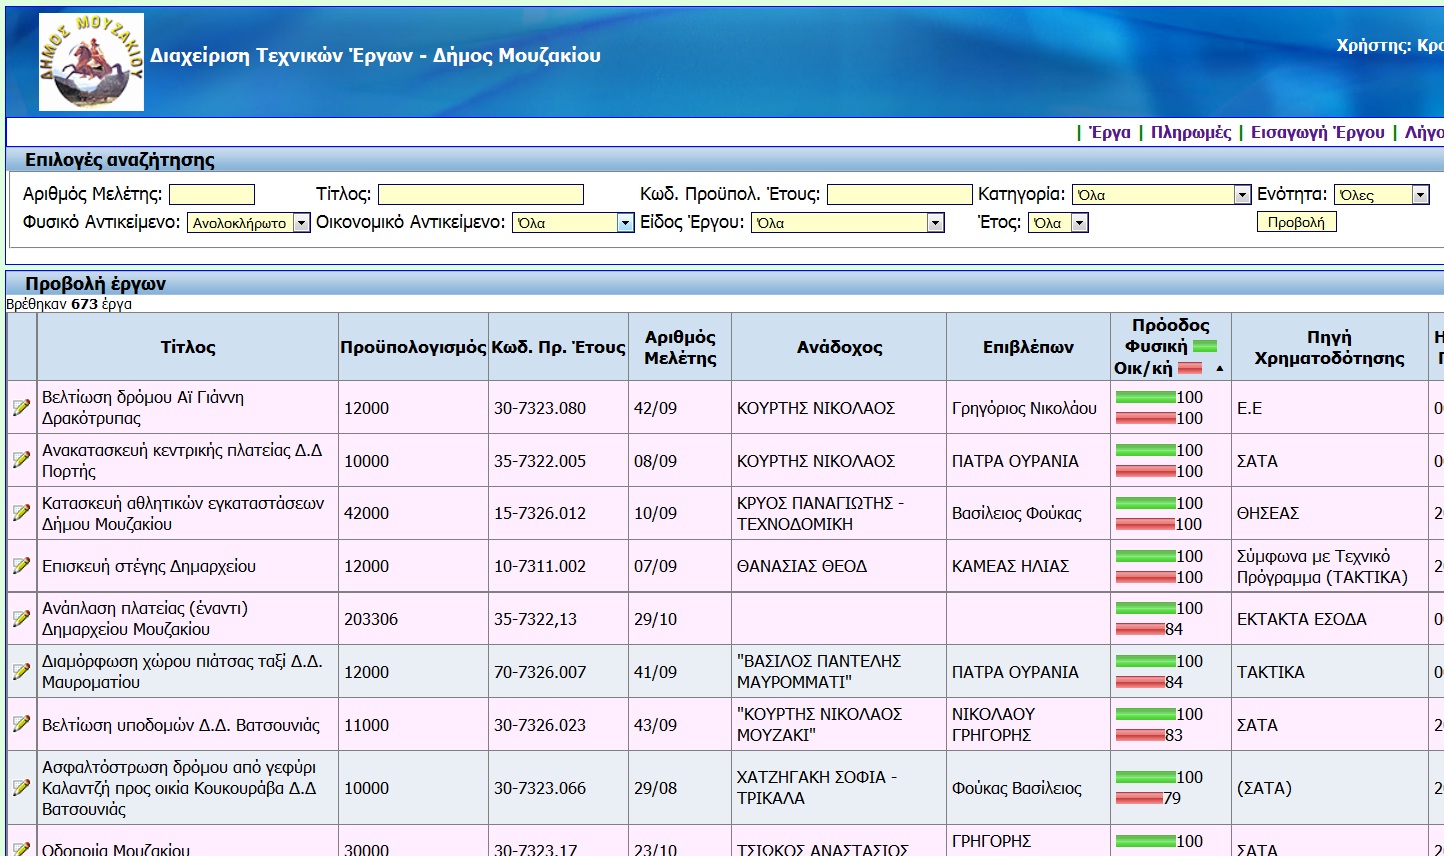The image size is (1444, 856).
Task: Edit the Διαμόρφωση χώρου πιάτσας ταξί project
Action: tap(21, 671)
